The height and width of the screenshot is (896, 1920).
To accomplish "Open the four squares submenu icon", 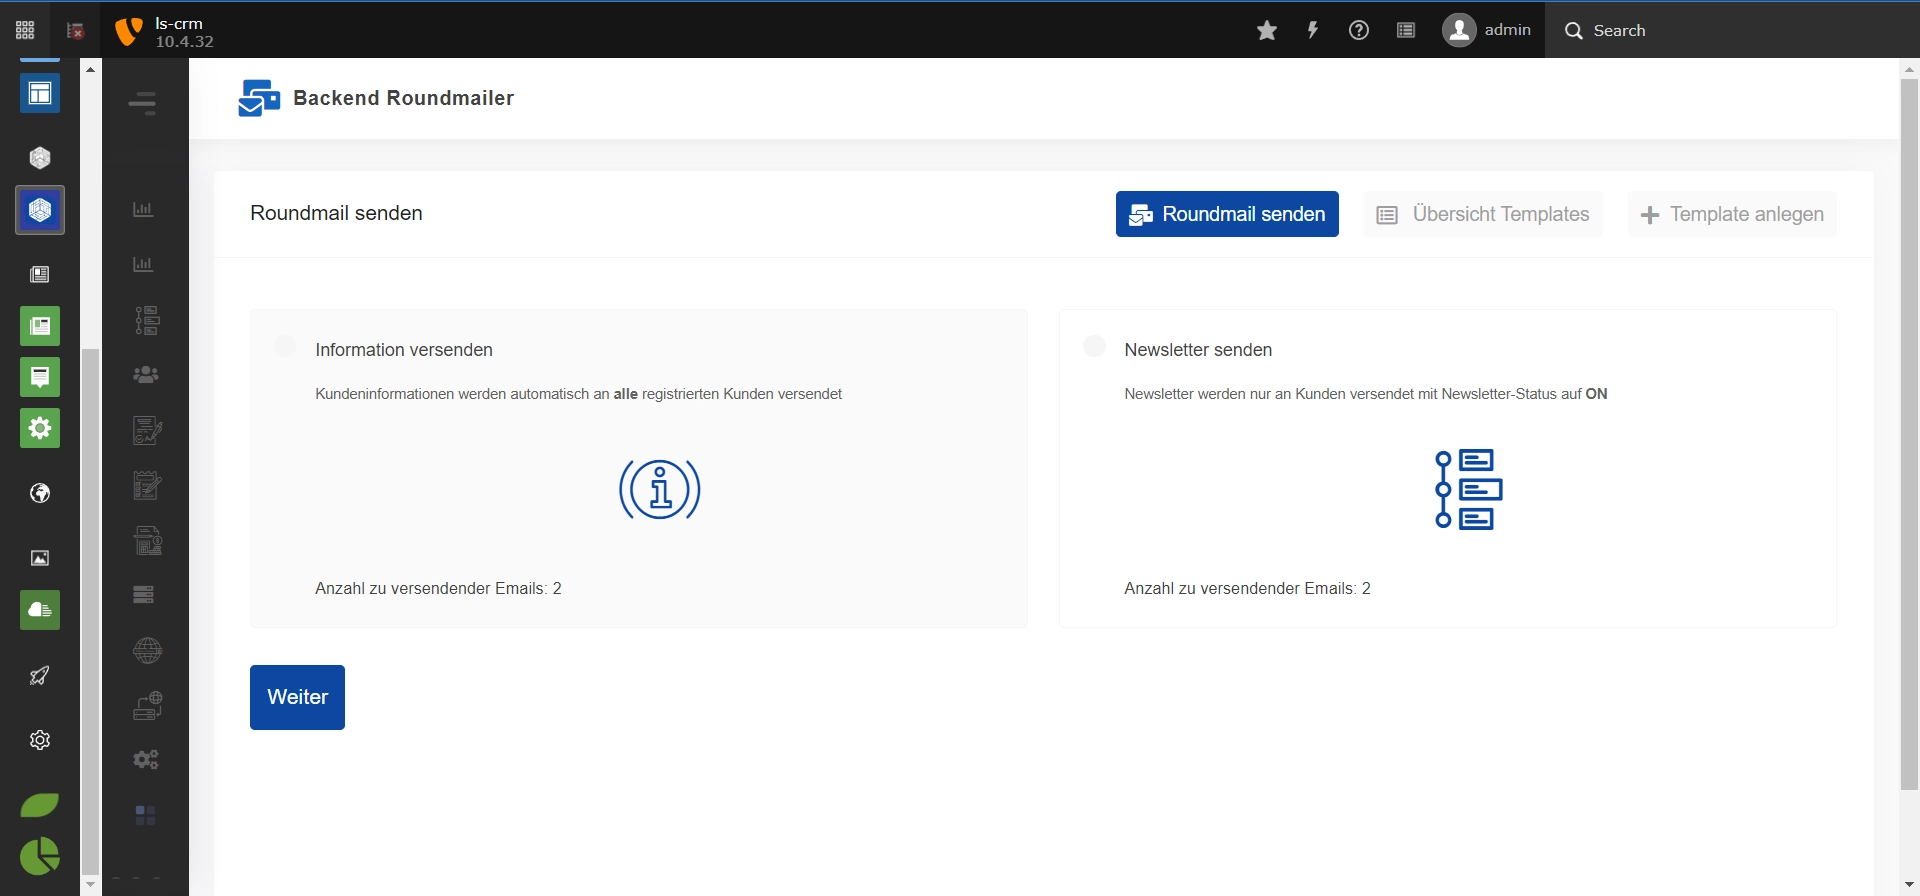I will (146, 815).
